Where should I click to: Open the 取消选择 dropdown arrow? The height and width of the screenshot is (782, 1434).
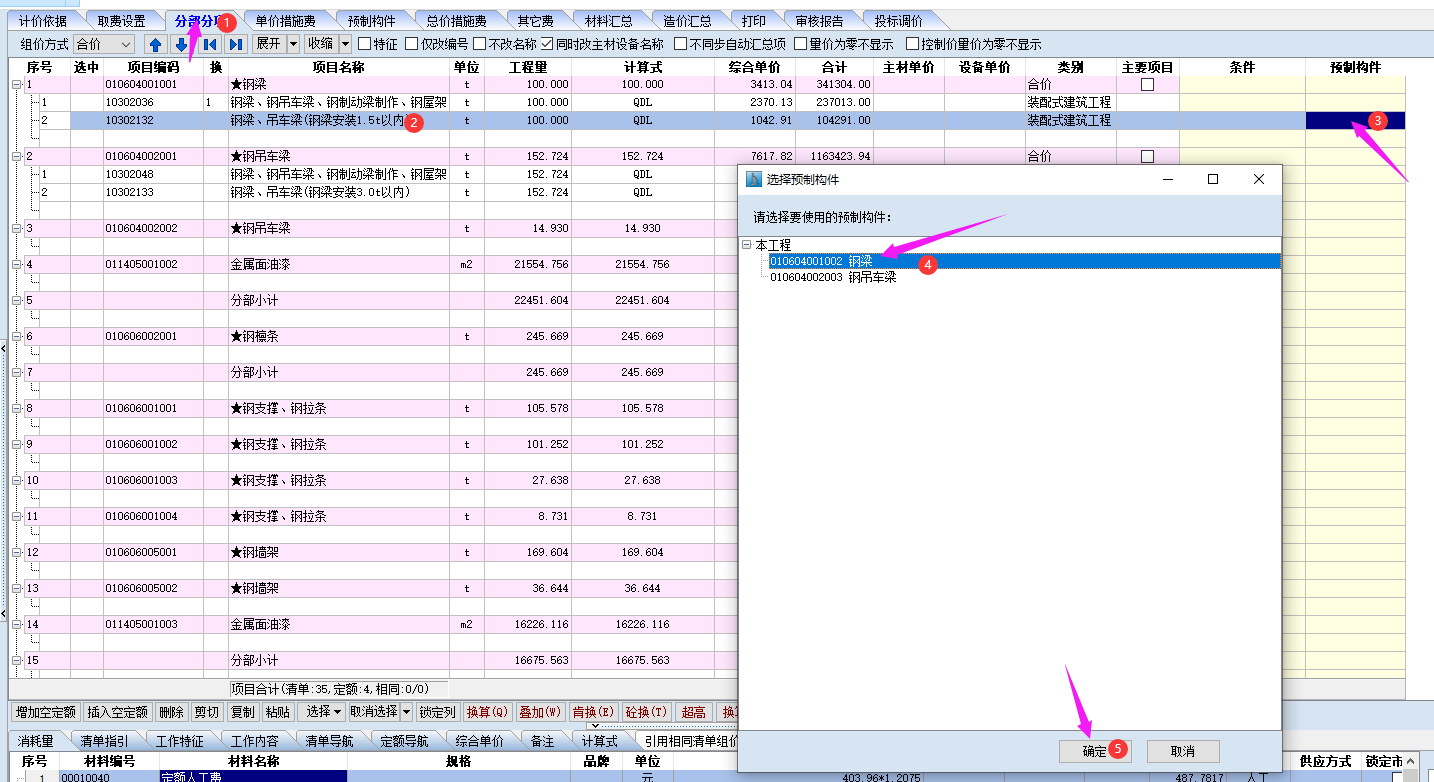point(407,712)
